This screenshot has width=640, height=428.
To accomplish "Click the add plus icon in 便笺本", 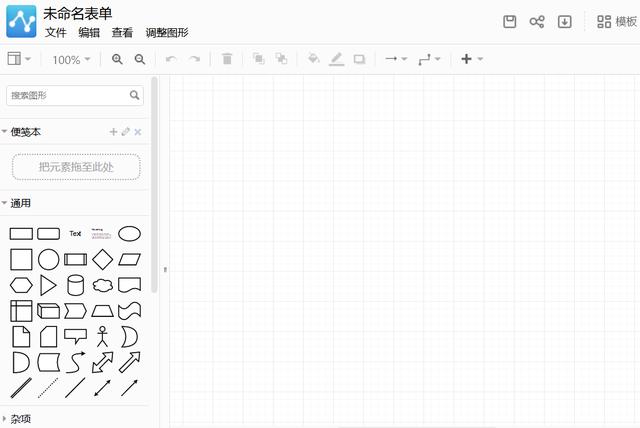I will point(113,132).
